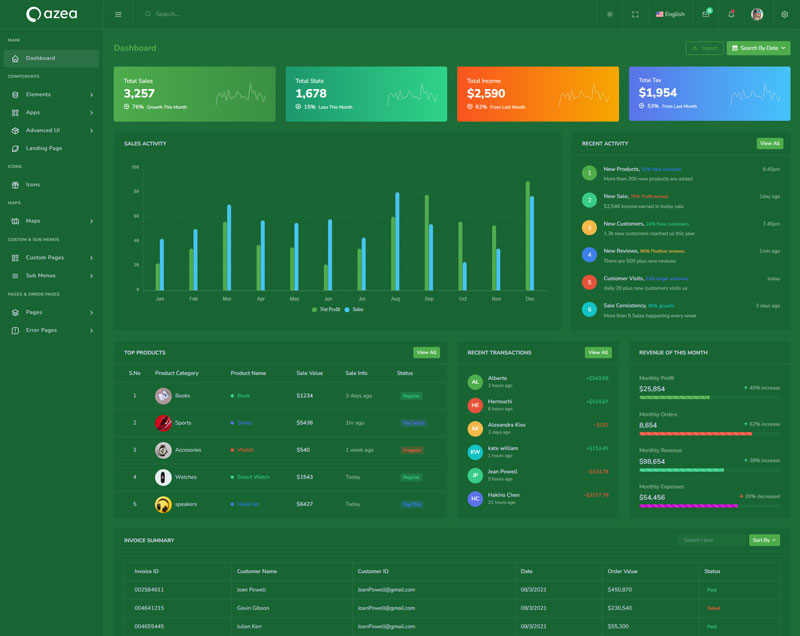Click the Import button

705,48
